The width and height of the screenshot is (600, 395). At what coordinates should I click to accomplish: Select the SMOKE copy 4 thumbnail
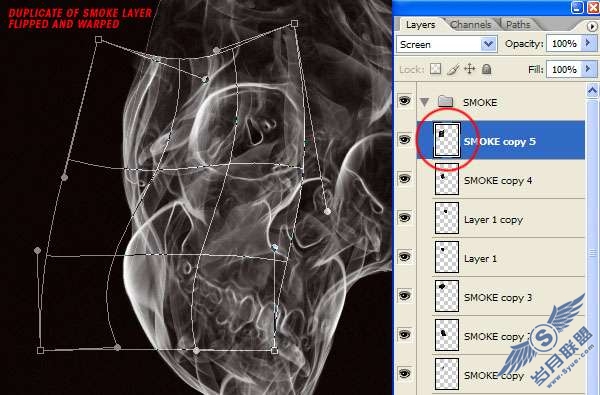coord(447,180)
